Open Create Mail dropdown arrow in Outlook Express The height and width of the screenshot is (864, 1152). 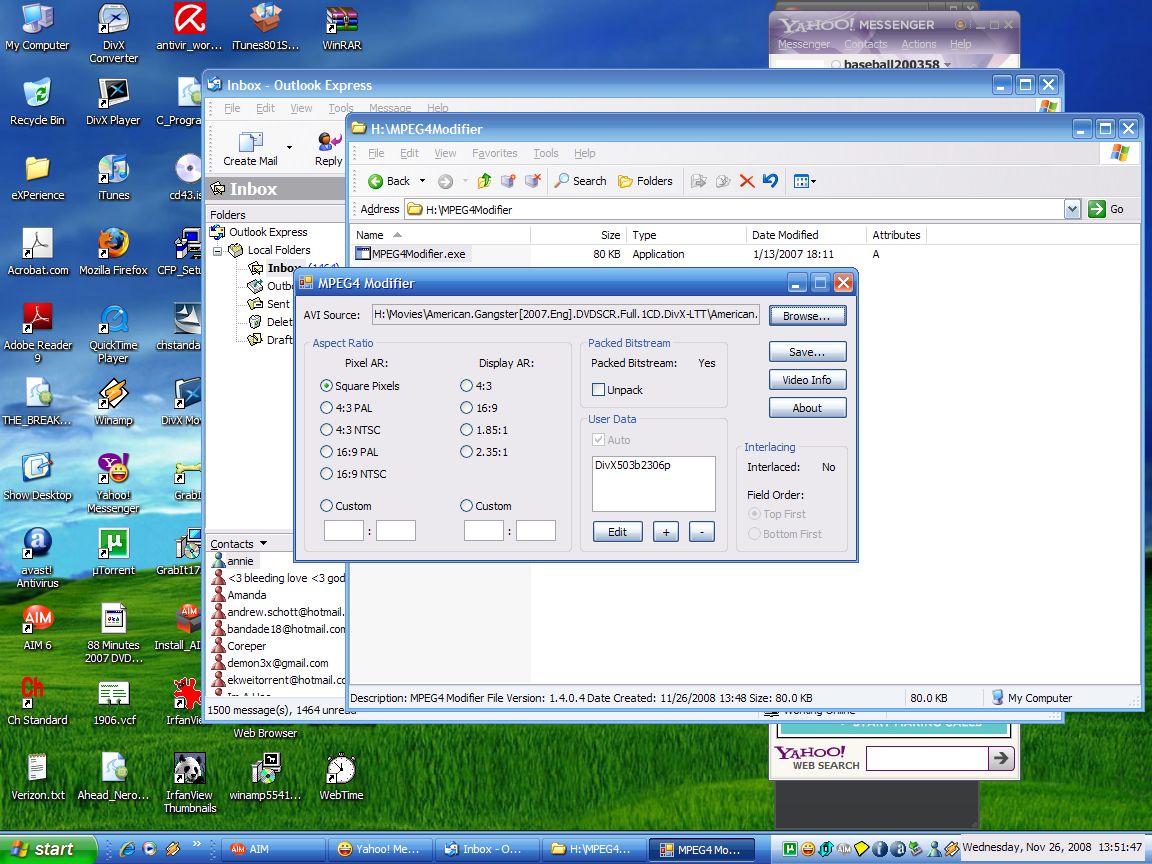click(289, 148)
